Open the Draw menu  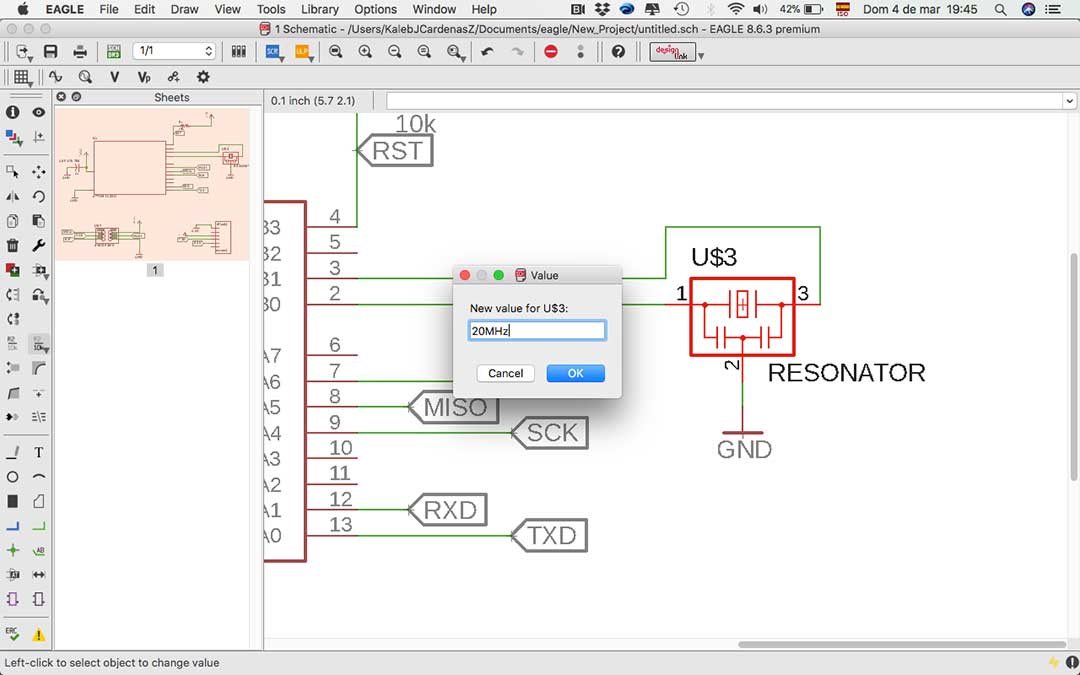tap(184, 10)
